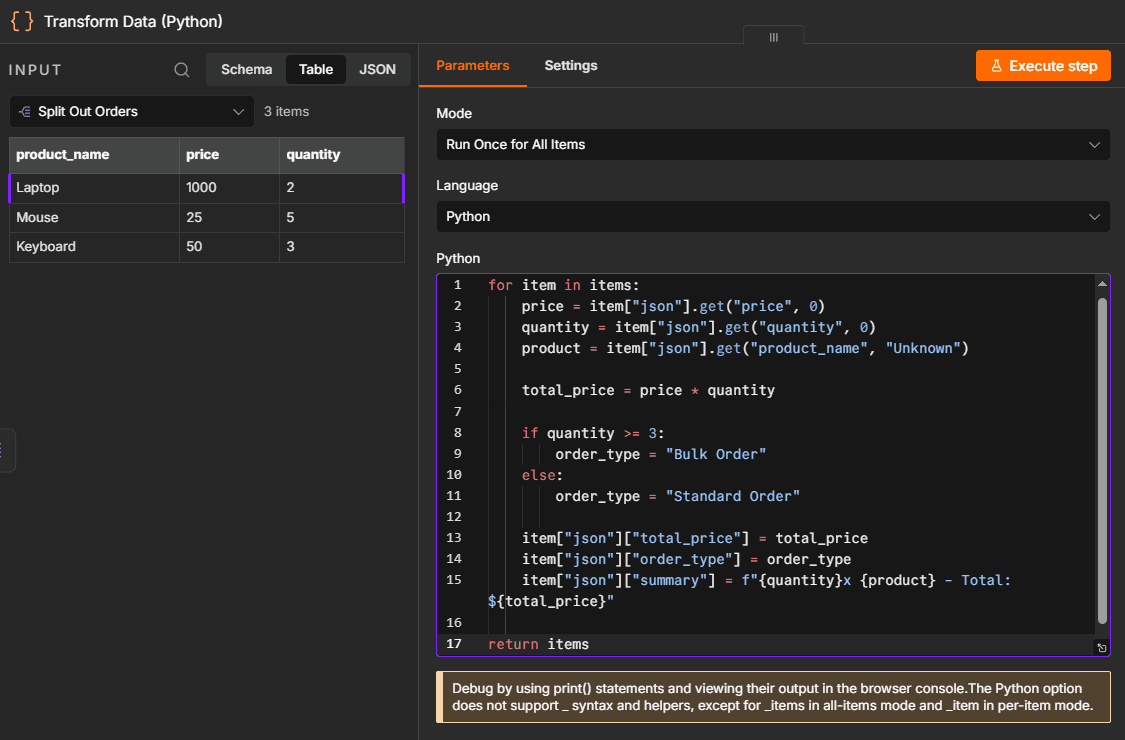Click the quantity cell 5 for Mouse
Image resolution: width=1125 pixels, height=740 pixels.
point(342,217)
